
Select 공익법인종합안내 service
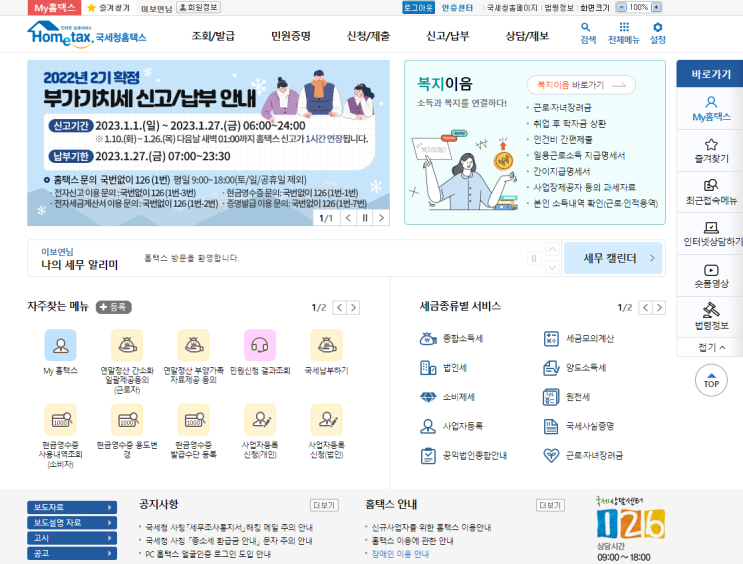coord(463,455)
